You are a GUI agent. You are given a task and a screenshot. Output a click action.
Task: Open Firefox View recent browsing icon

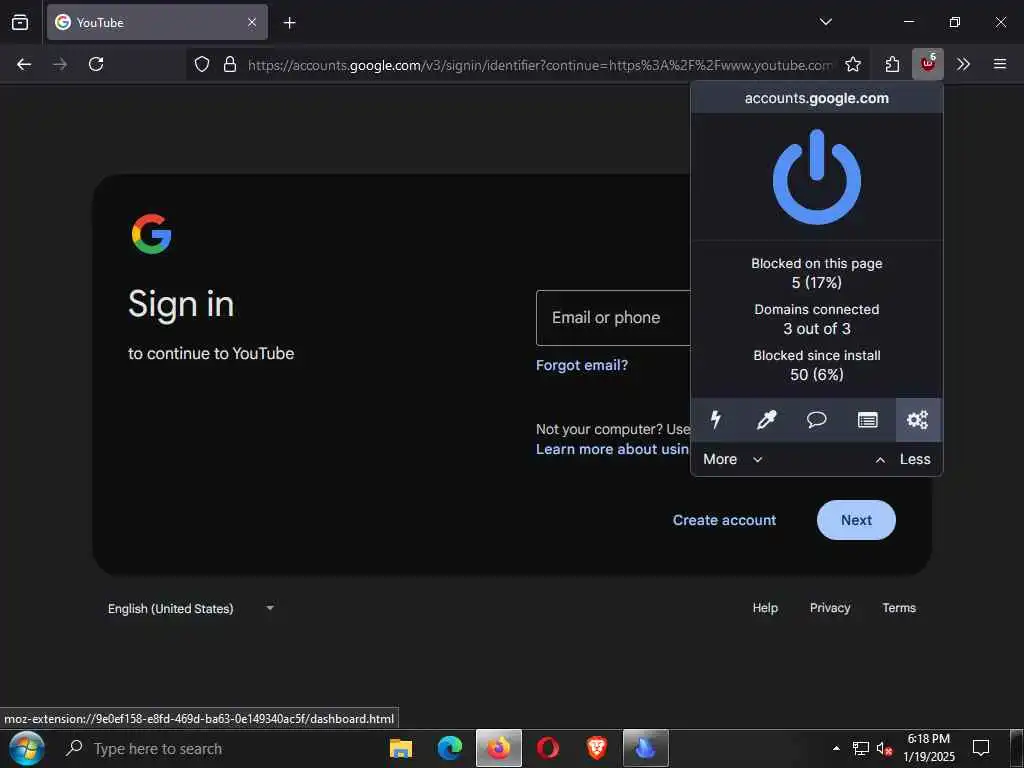(x=20, y=23)
